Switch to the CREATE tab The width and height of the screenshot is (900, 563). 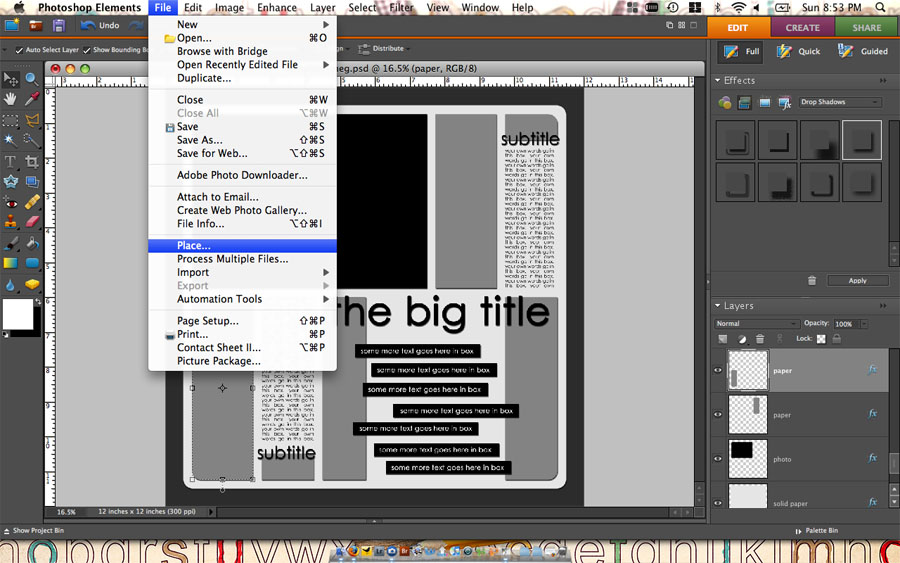pyautogui.click(x=802, y=28)
